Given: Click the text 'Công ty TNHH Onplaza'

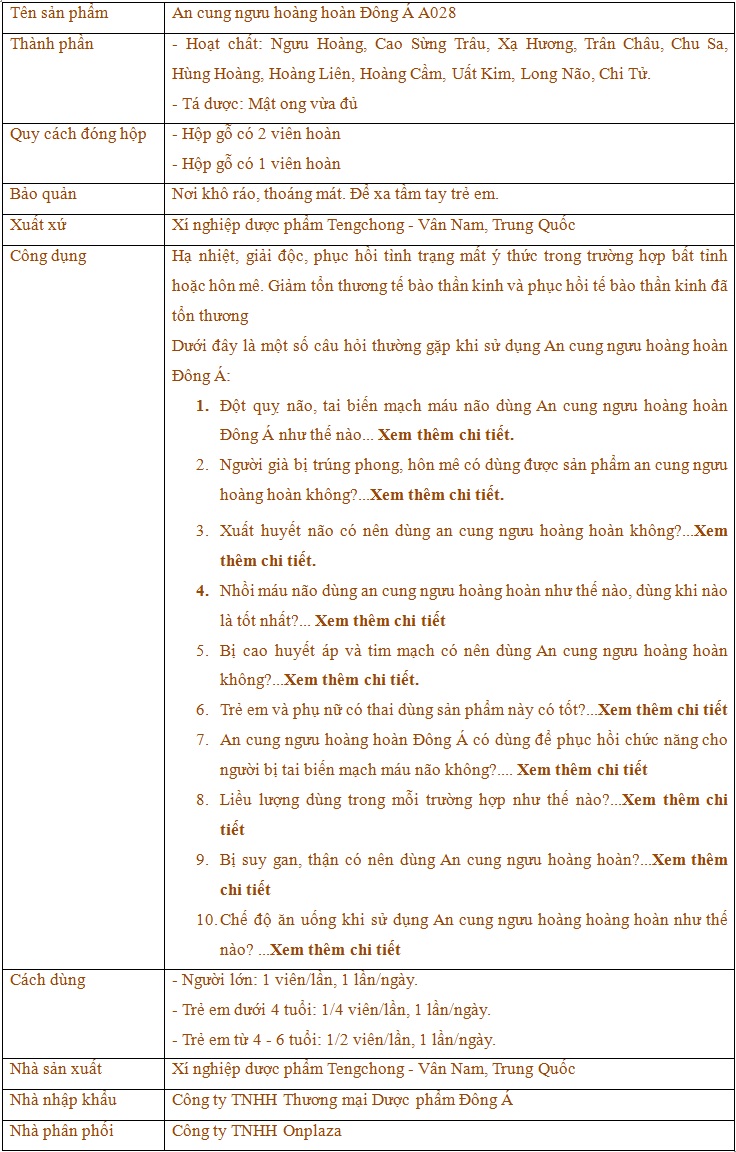Looking at the screenshot, I should 256,1131.
